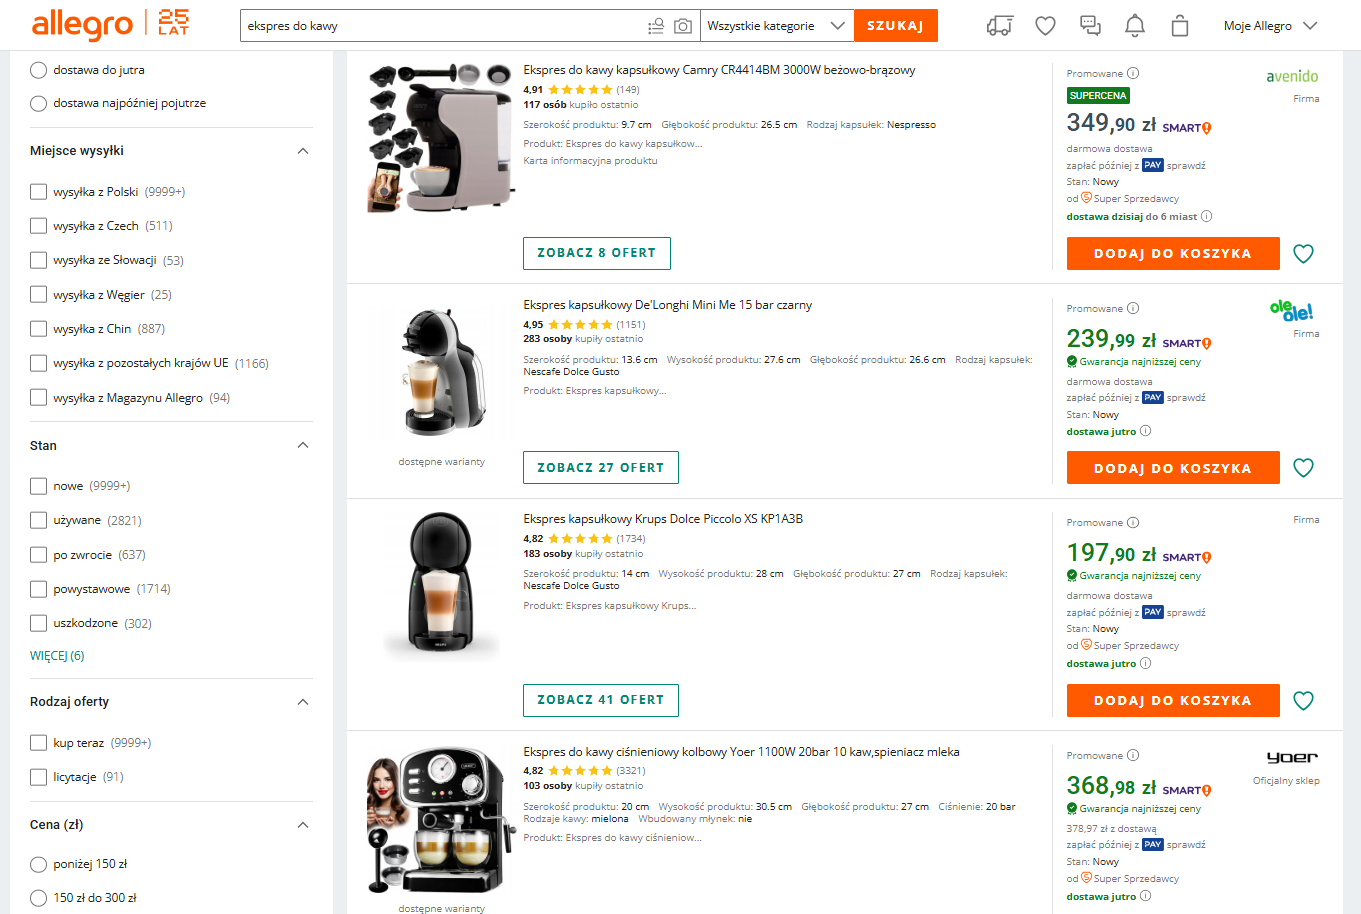Open the notifications bell
The height and width of the screenshot is (914, 1361).
[x=1134, y=26]
